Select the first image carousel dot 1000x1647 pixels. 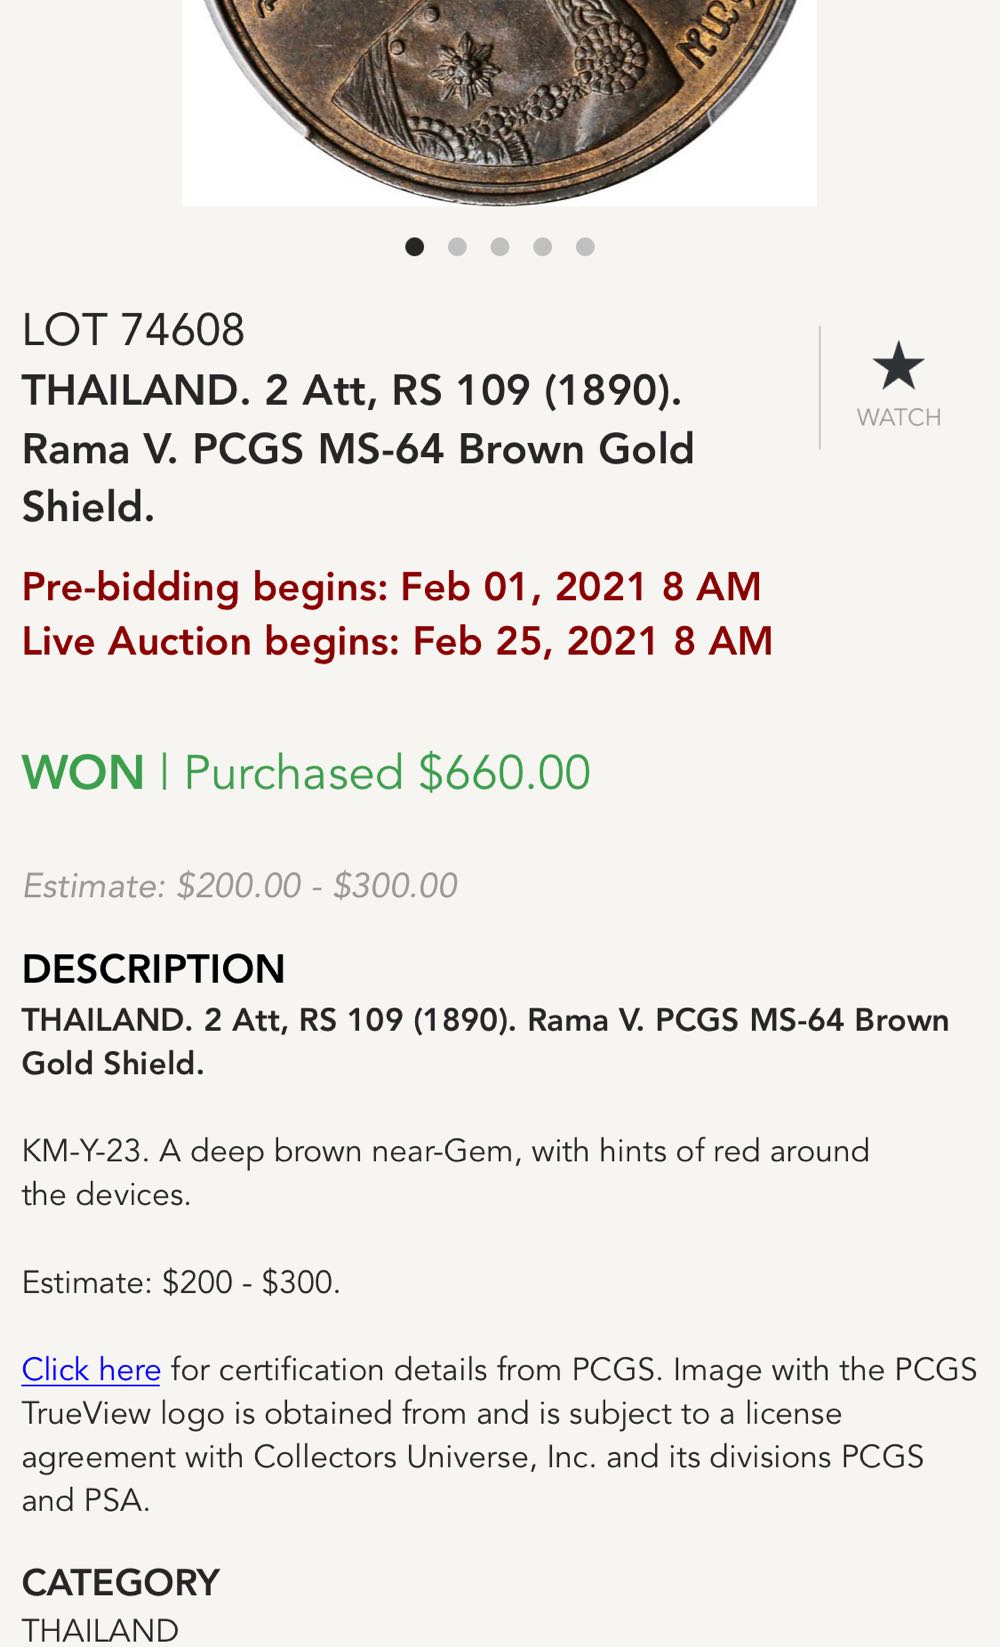click(414, 247)
